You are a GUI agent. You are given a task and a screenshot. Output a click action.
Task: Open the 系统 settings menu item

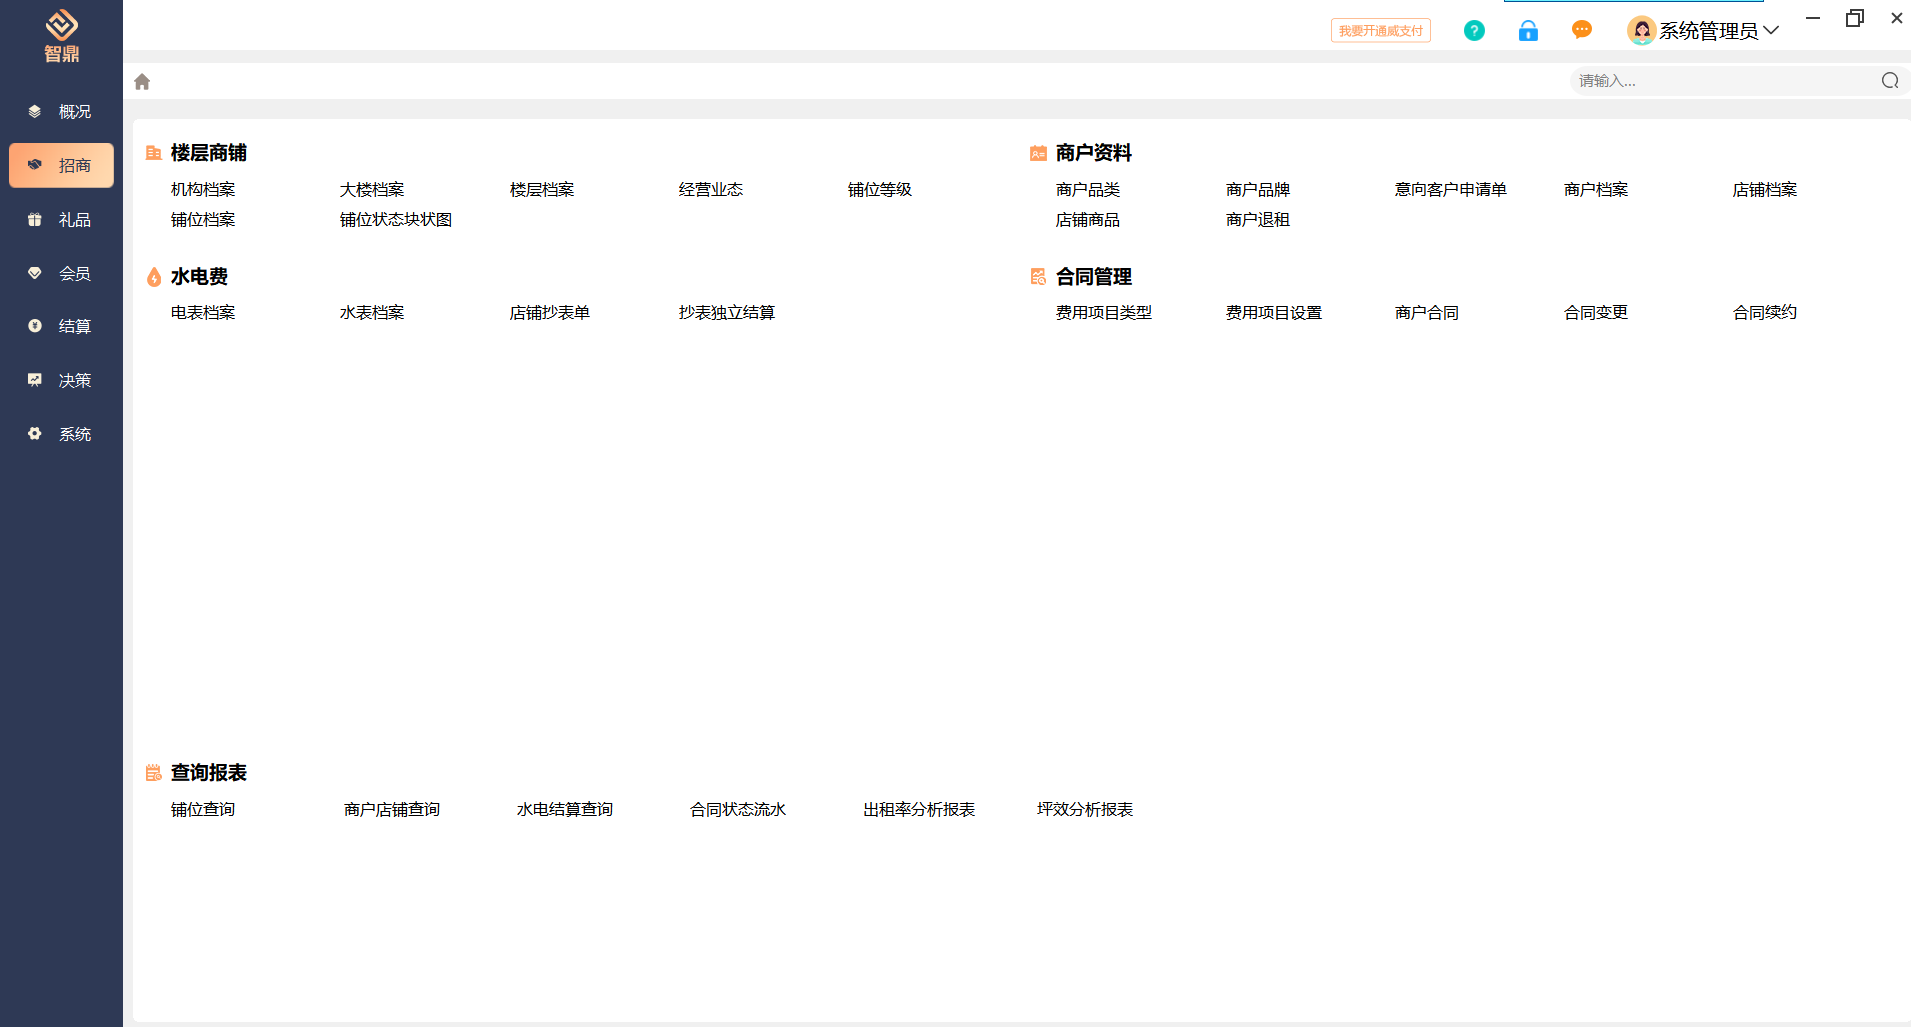click(61, 435)
